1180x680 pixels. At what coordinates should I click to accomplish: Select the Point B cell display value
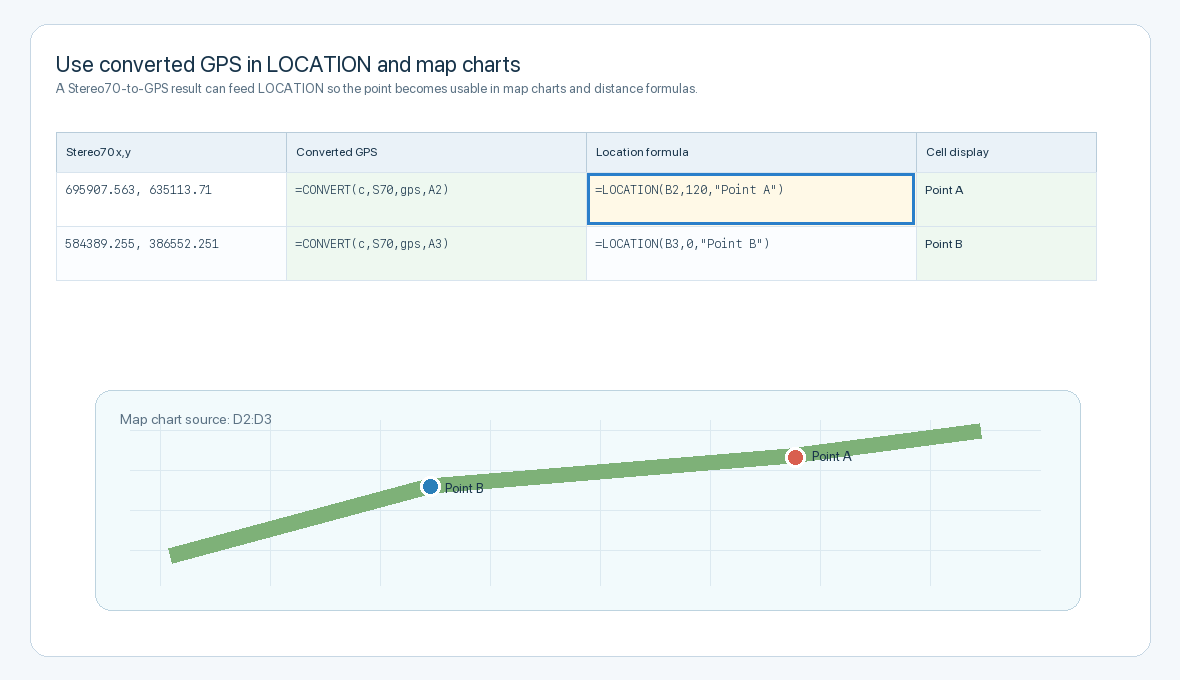(1006, 254)
